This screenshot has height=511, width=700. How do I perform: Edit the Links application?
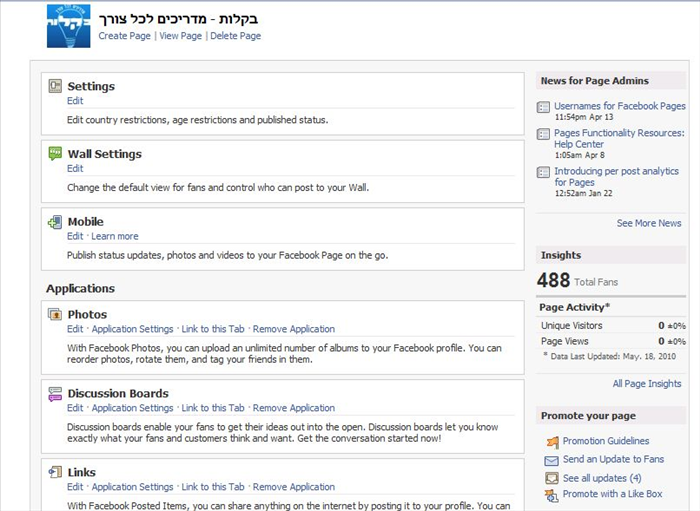point(75,487)
